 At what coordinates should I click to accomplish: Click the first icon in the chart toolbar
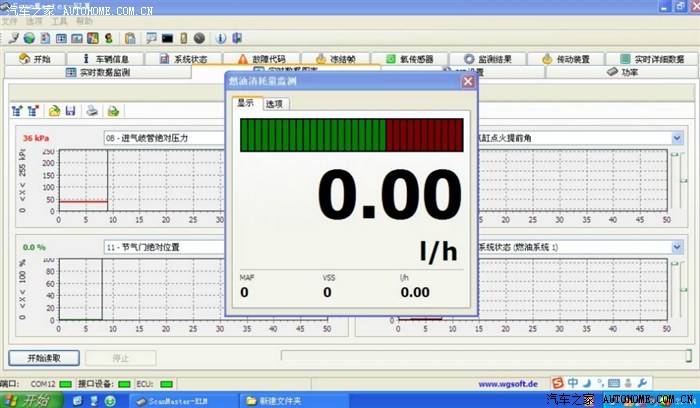click(17, 110)
